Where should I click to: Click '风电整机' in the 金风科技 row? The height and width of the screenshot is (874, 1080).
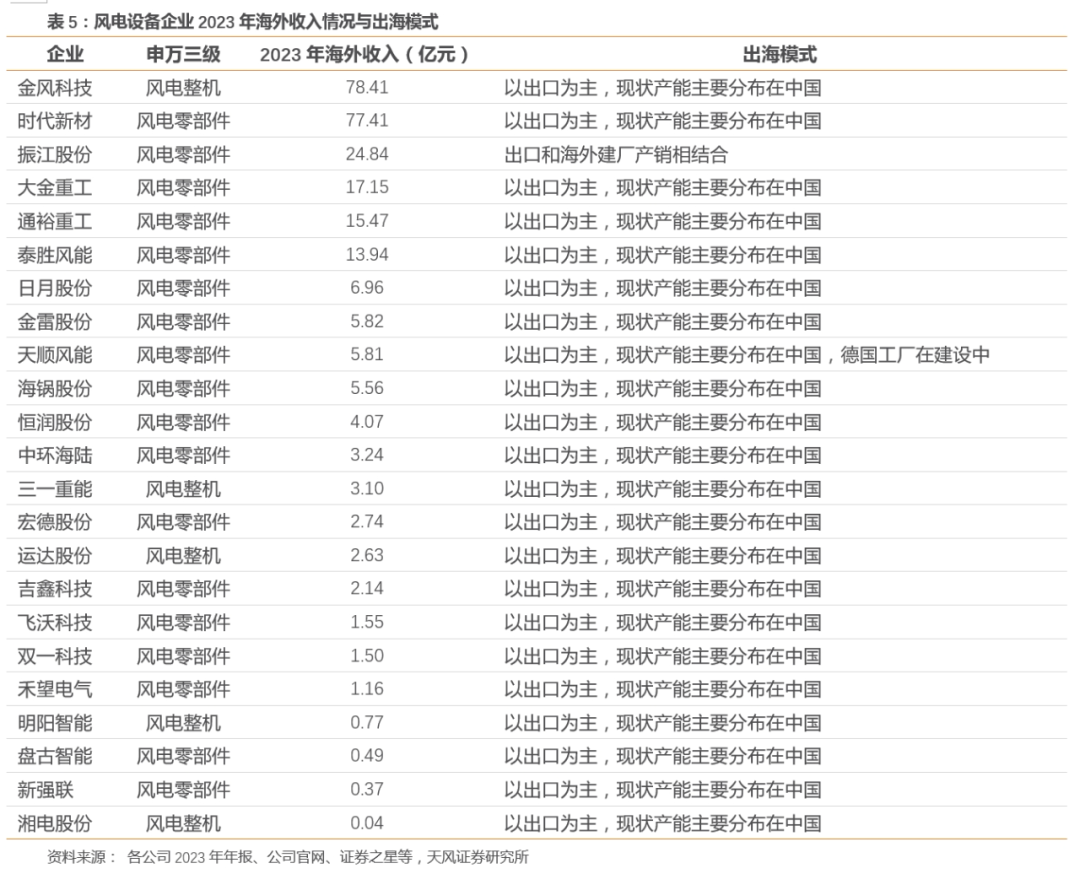tap(183, 87)
